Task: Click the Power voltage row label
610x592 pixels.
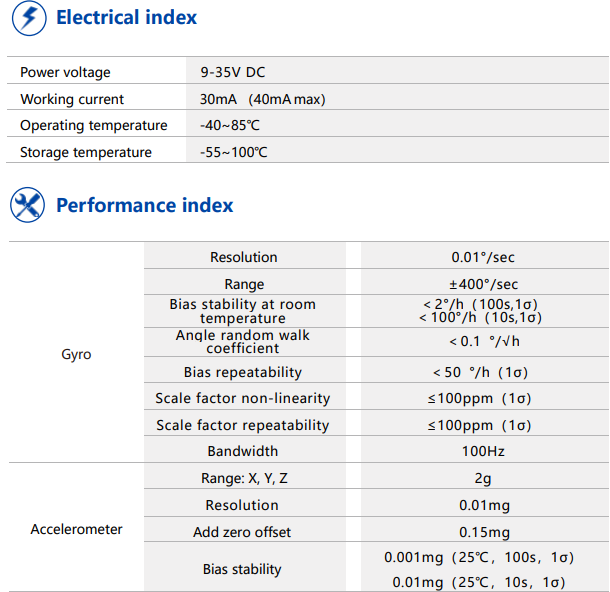Action: click(65, 72)
